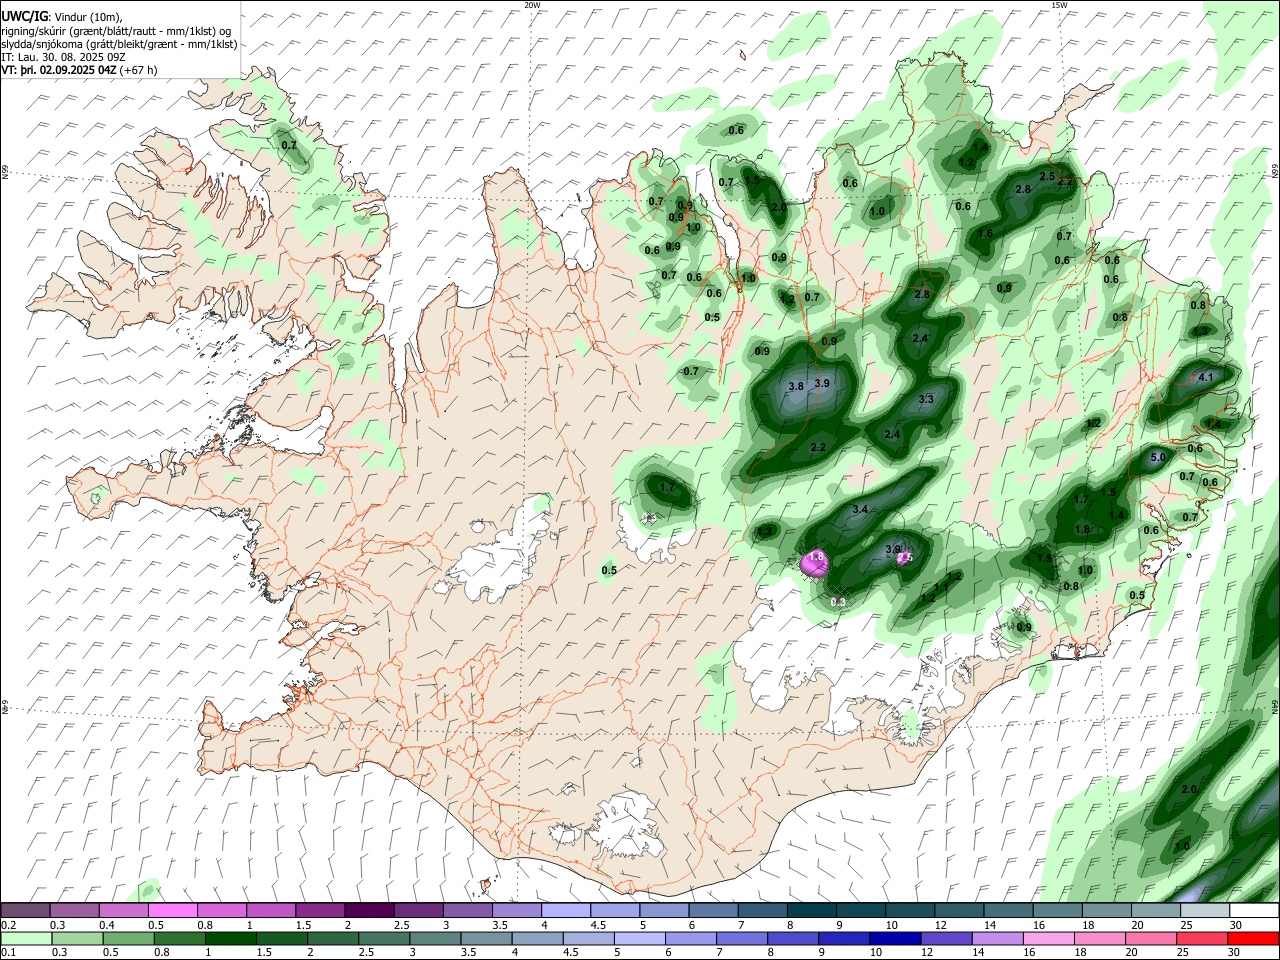Click the pale mint first swatch of the lower legend
Viewport: 1280px width, 960px height.
click(25, 939)
